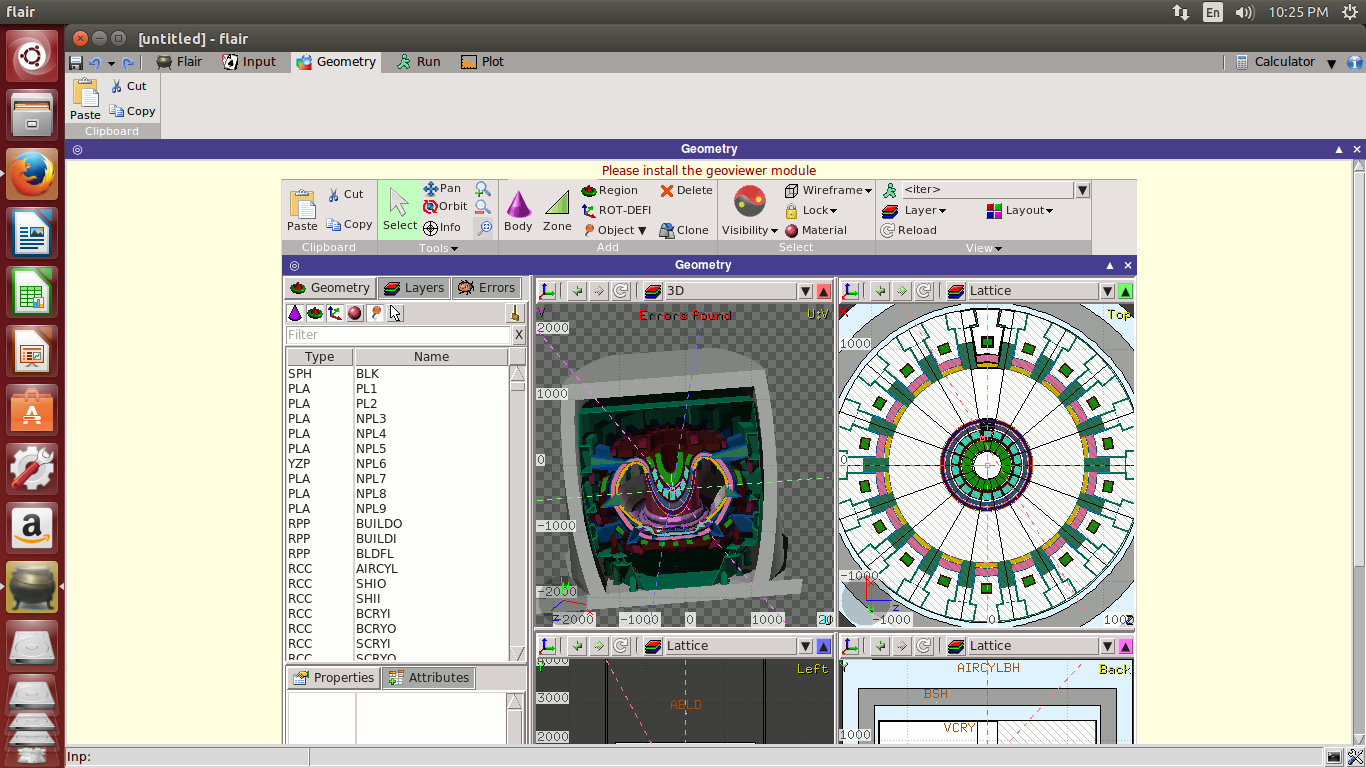The height and width of the screenshot is (768, 1366).
Task: Copy in the Geometry ribbon clipboard
Action: (349, 225)
